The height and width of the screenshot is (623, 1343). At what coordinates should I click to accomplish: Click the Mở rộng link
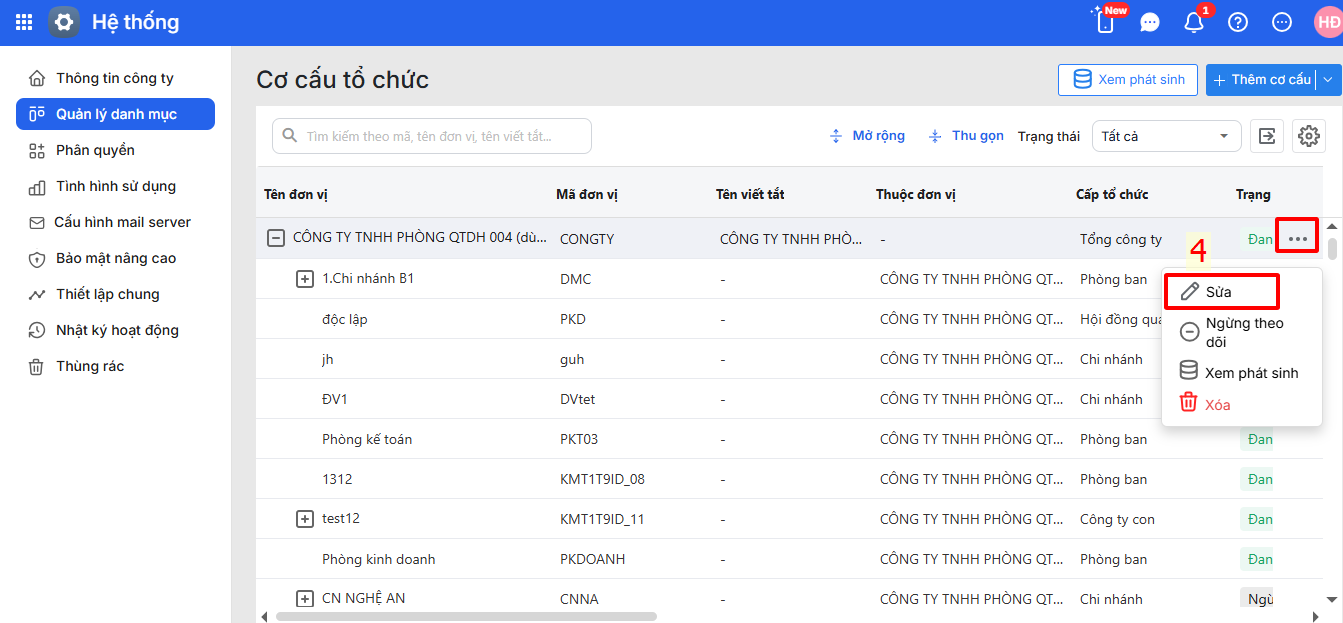(x=867, y=136)
